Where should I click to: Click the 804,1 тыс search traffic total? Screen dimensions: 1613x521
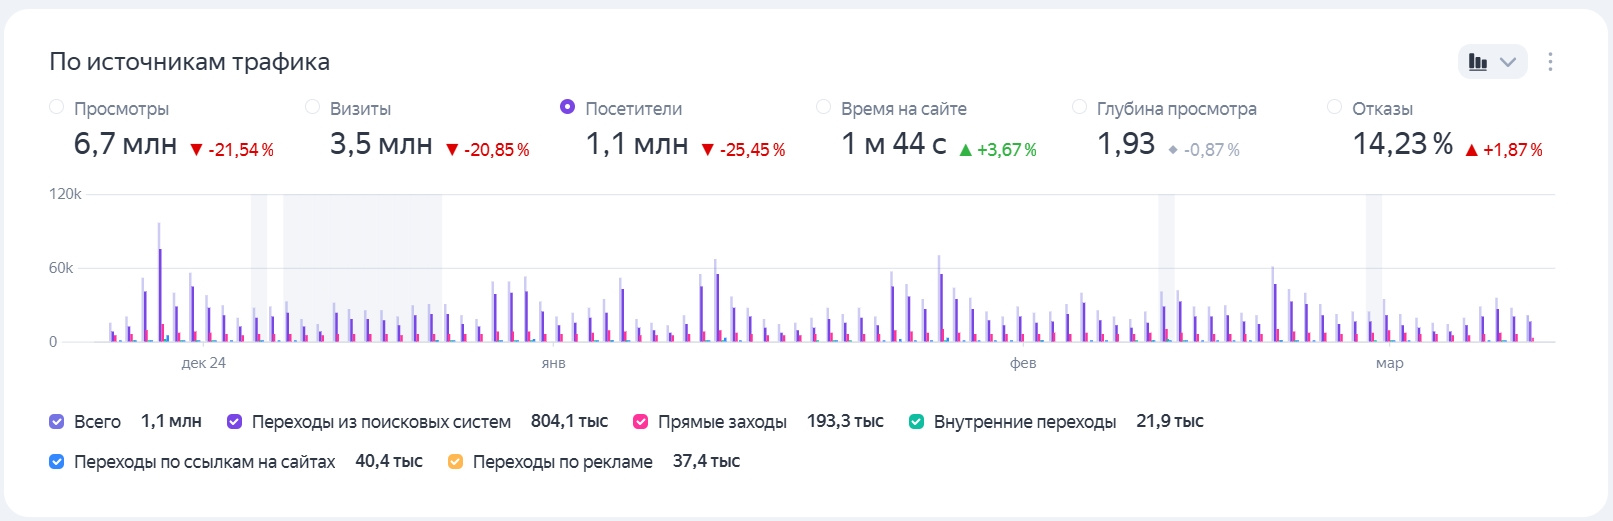pos(569,421)
